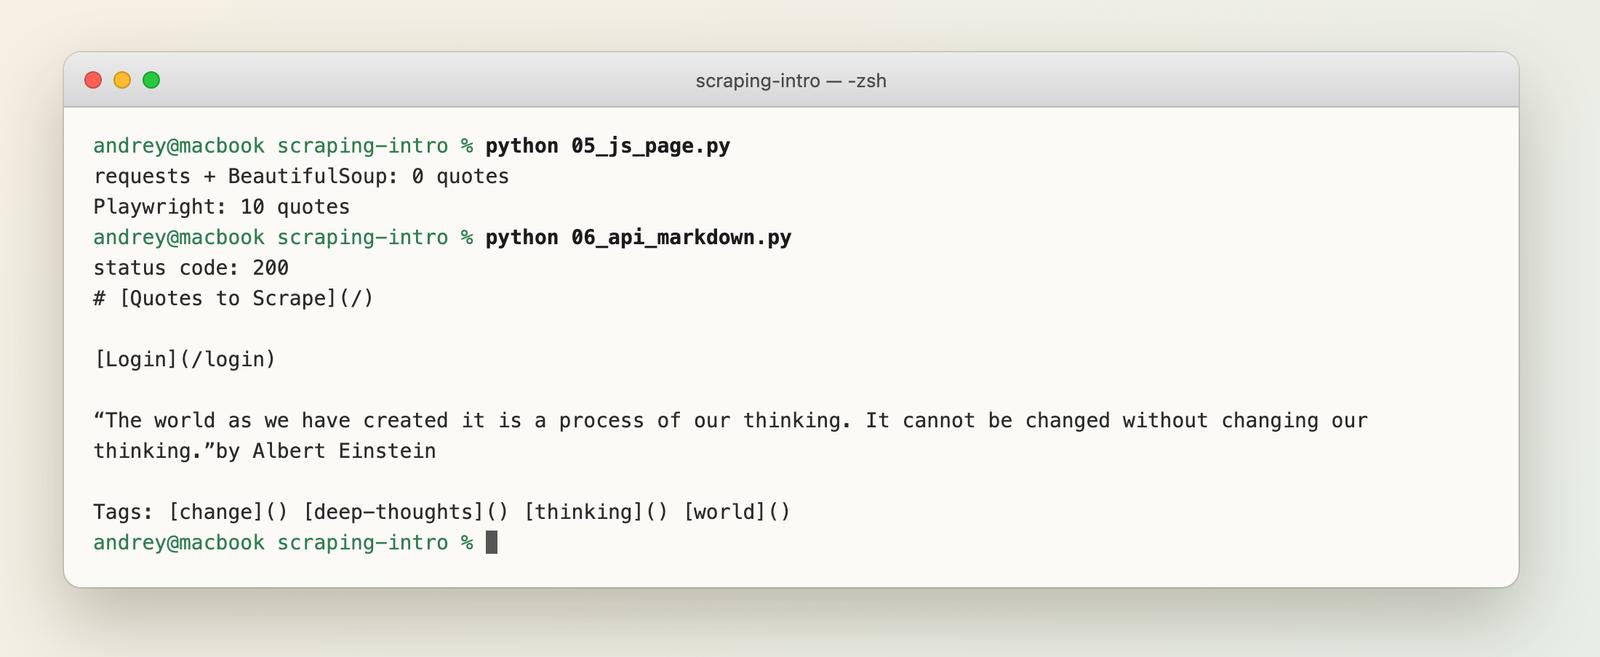
Task: Click the window title 'scraping-intro — -zsh'
Action: pos(791,81)
